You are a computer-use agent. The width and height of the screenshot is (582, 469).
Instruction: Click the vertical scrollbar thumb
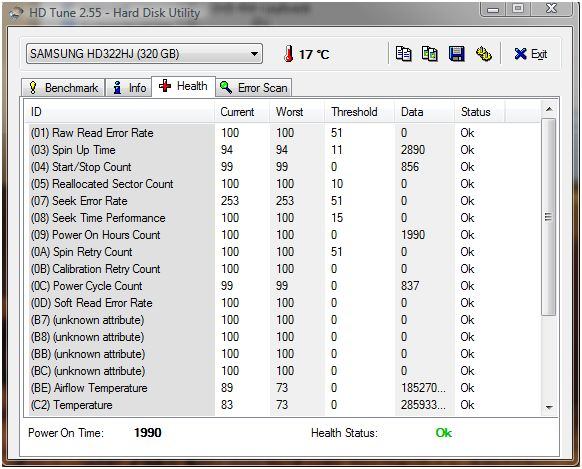coord(549,217)
